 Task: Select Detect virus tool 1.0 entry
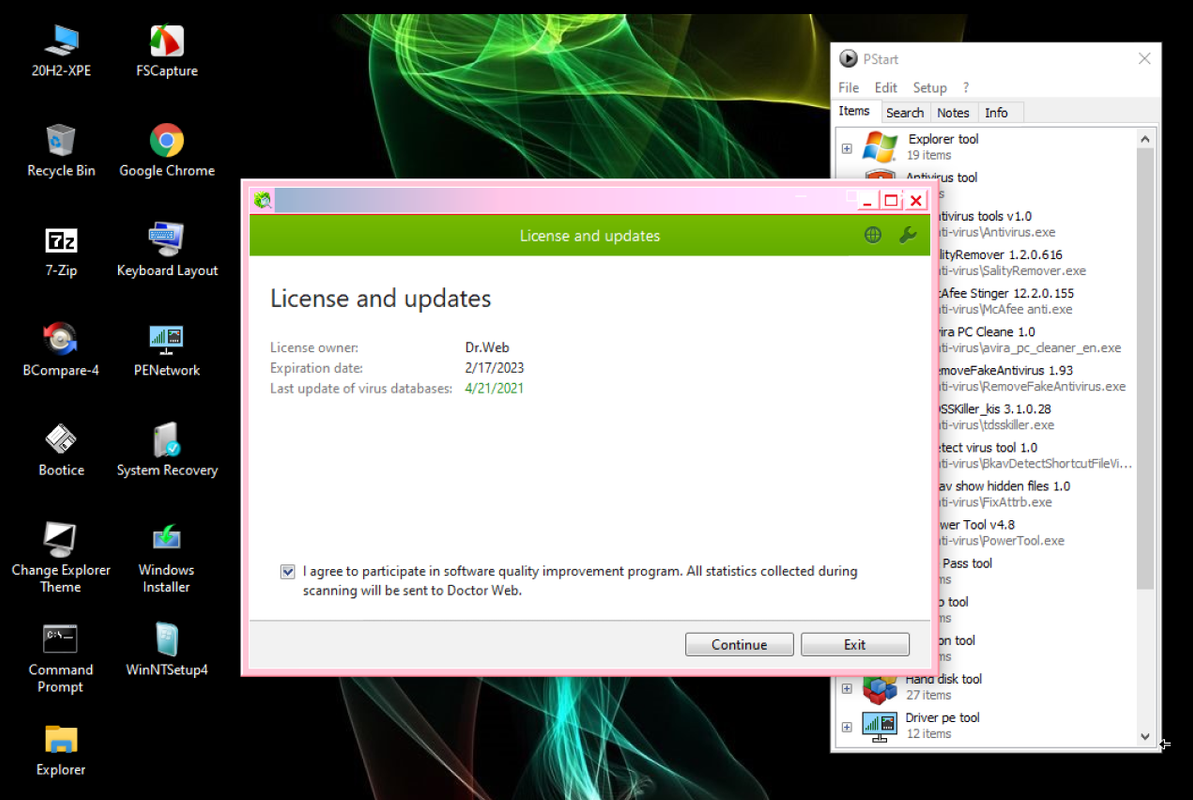pyautogui.click(x=1036, y=455)
